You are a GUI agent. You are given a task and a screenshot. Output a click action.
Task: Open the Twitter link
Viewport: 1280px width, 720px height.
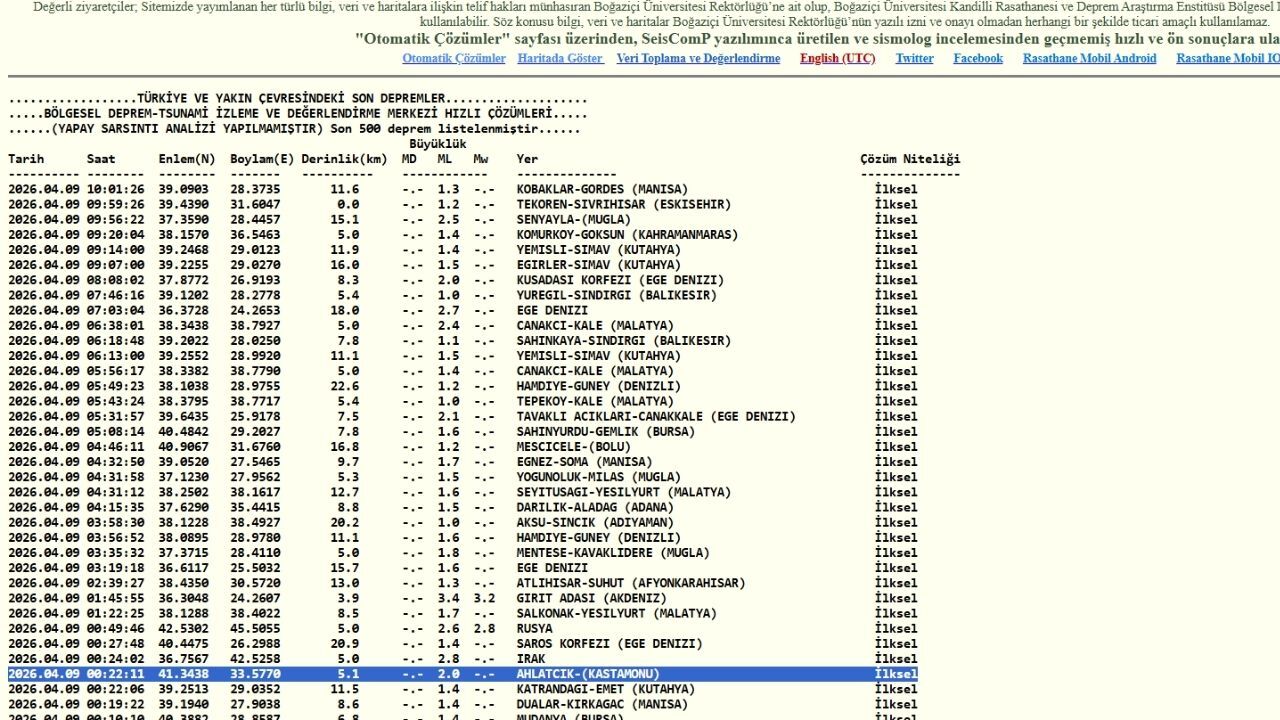914,59
